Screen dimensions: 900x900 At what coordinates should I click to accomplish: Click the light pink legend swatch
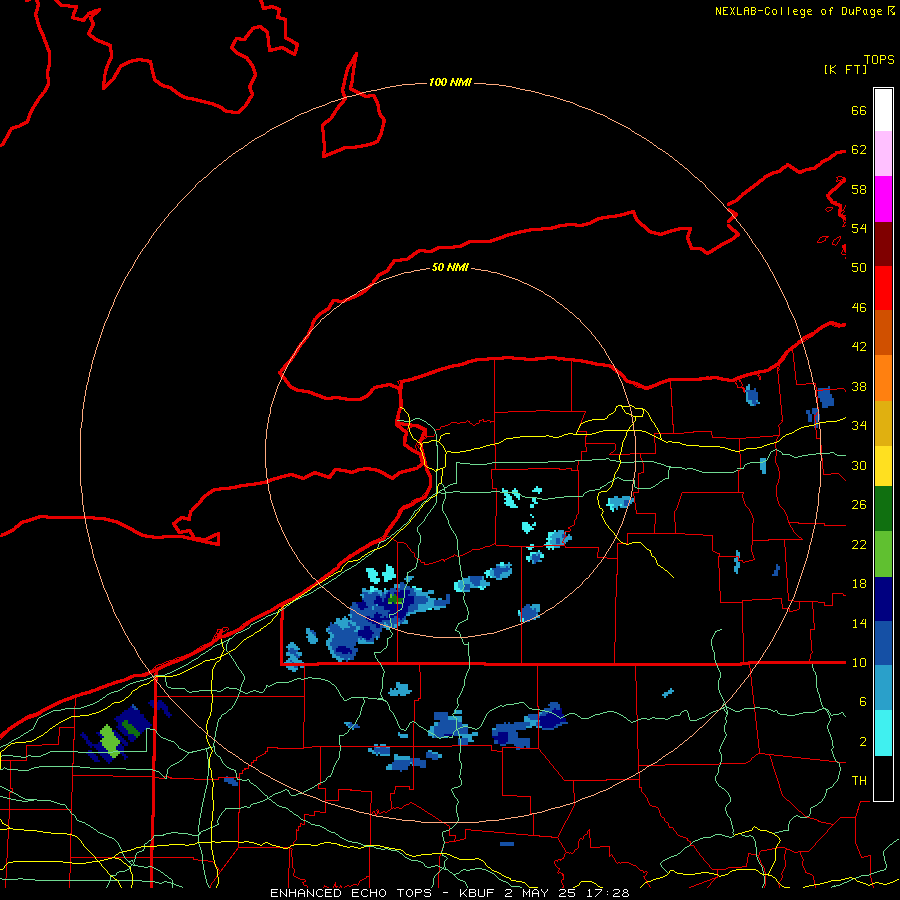point(883,153)
